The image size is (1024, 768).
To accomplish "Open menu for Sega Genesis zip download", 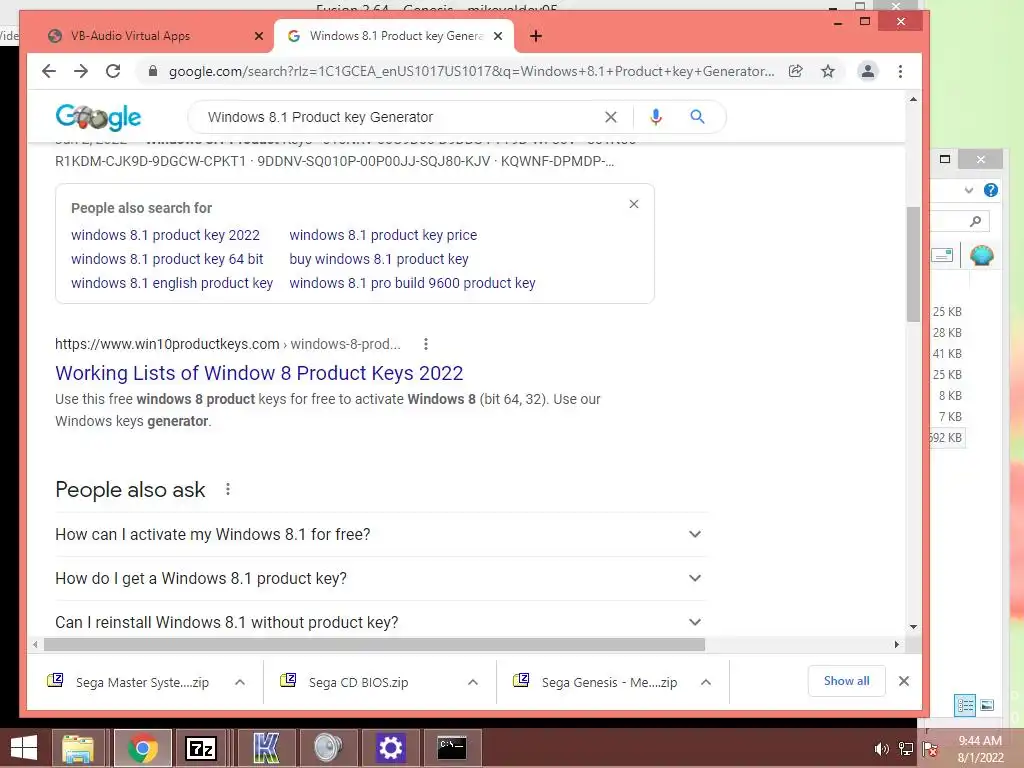I will [x=706, y=682].
